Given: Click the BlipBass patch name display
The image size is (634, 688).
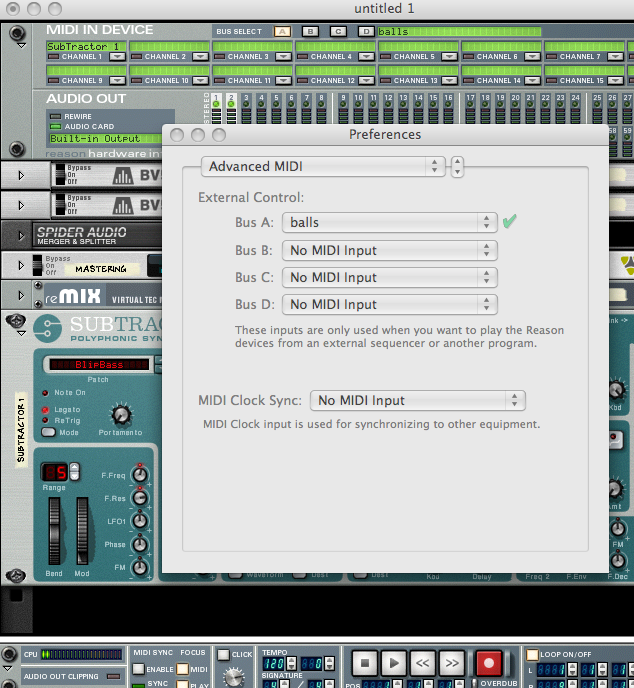Looking at the screenshot, I should coord(99,365).
